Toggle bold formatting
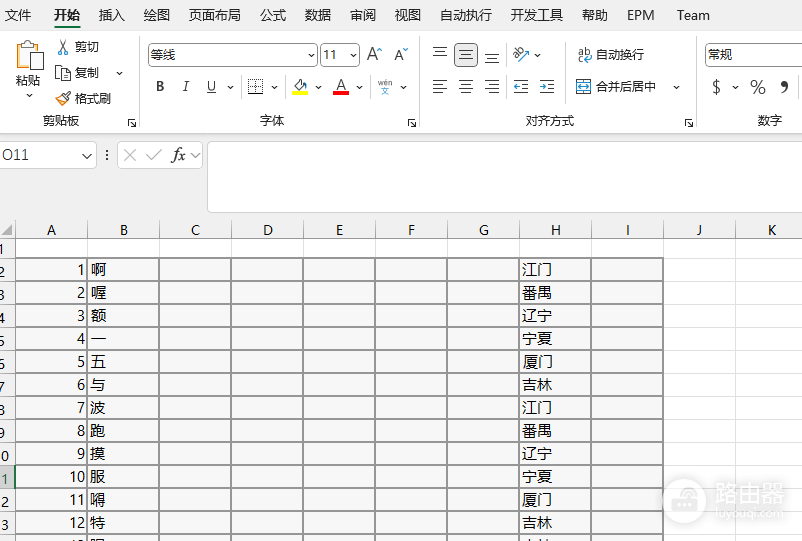This screenshot has width=802, height=541. point(160,86)
